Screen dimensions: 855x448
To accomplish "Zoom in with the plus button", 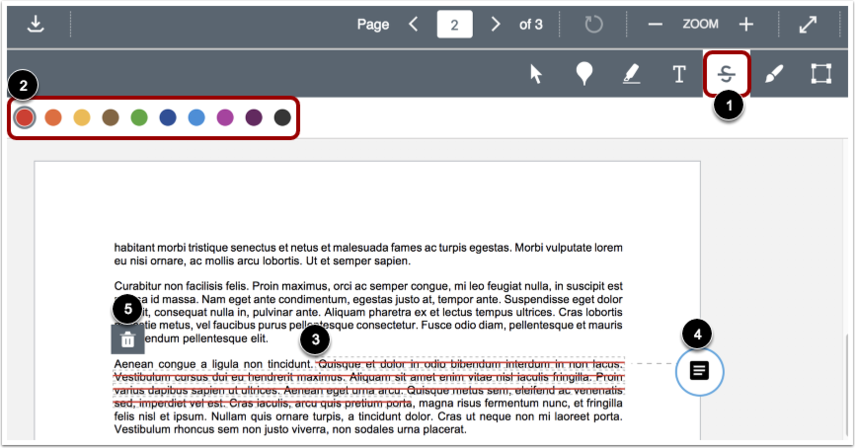I will [x=746, y=25].
